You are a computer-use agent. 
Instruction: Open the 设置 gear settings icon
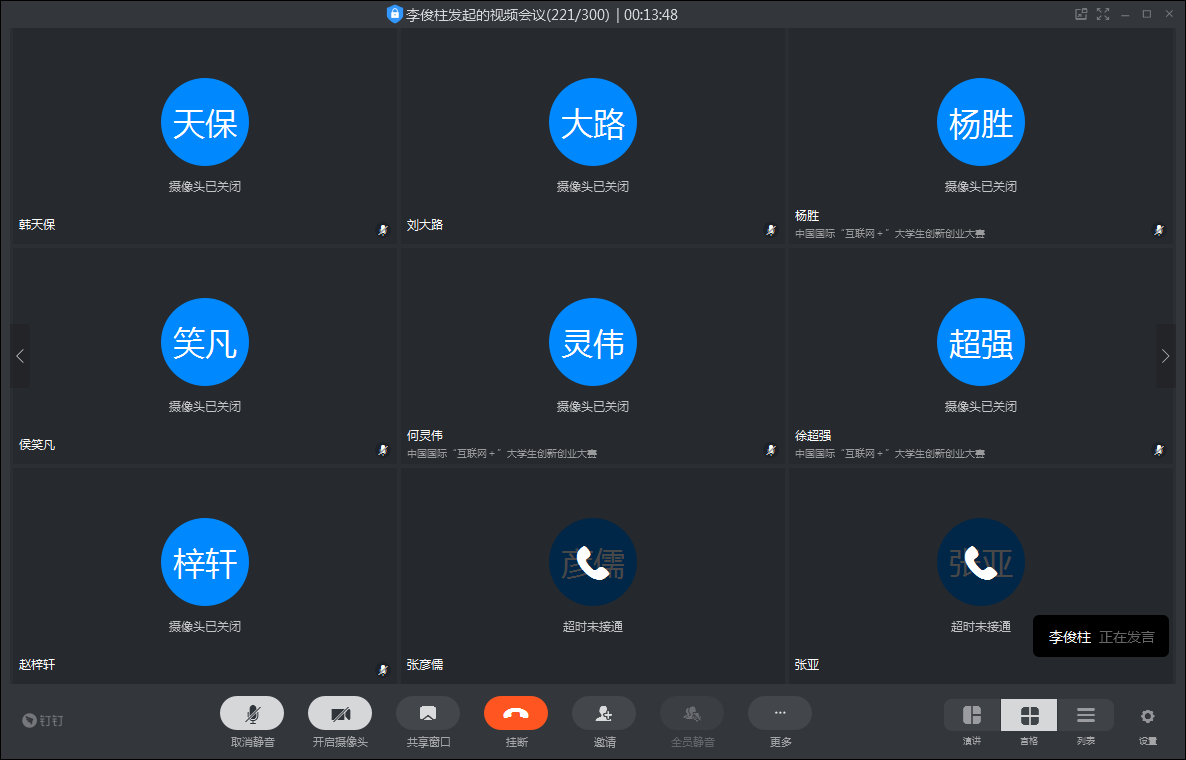click(x=1147, y=716)
